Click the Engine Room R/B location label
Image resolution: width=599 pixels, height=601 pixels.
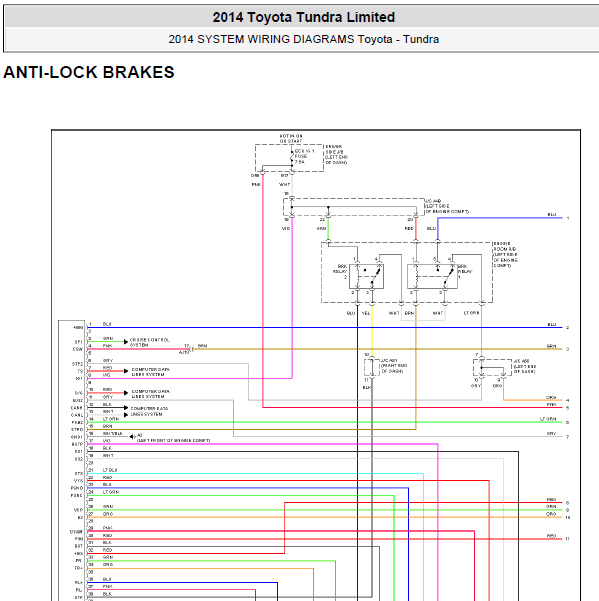point(506,255)
